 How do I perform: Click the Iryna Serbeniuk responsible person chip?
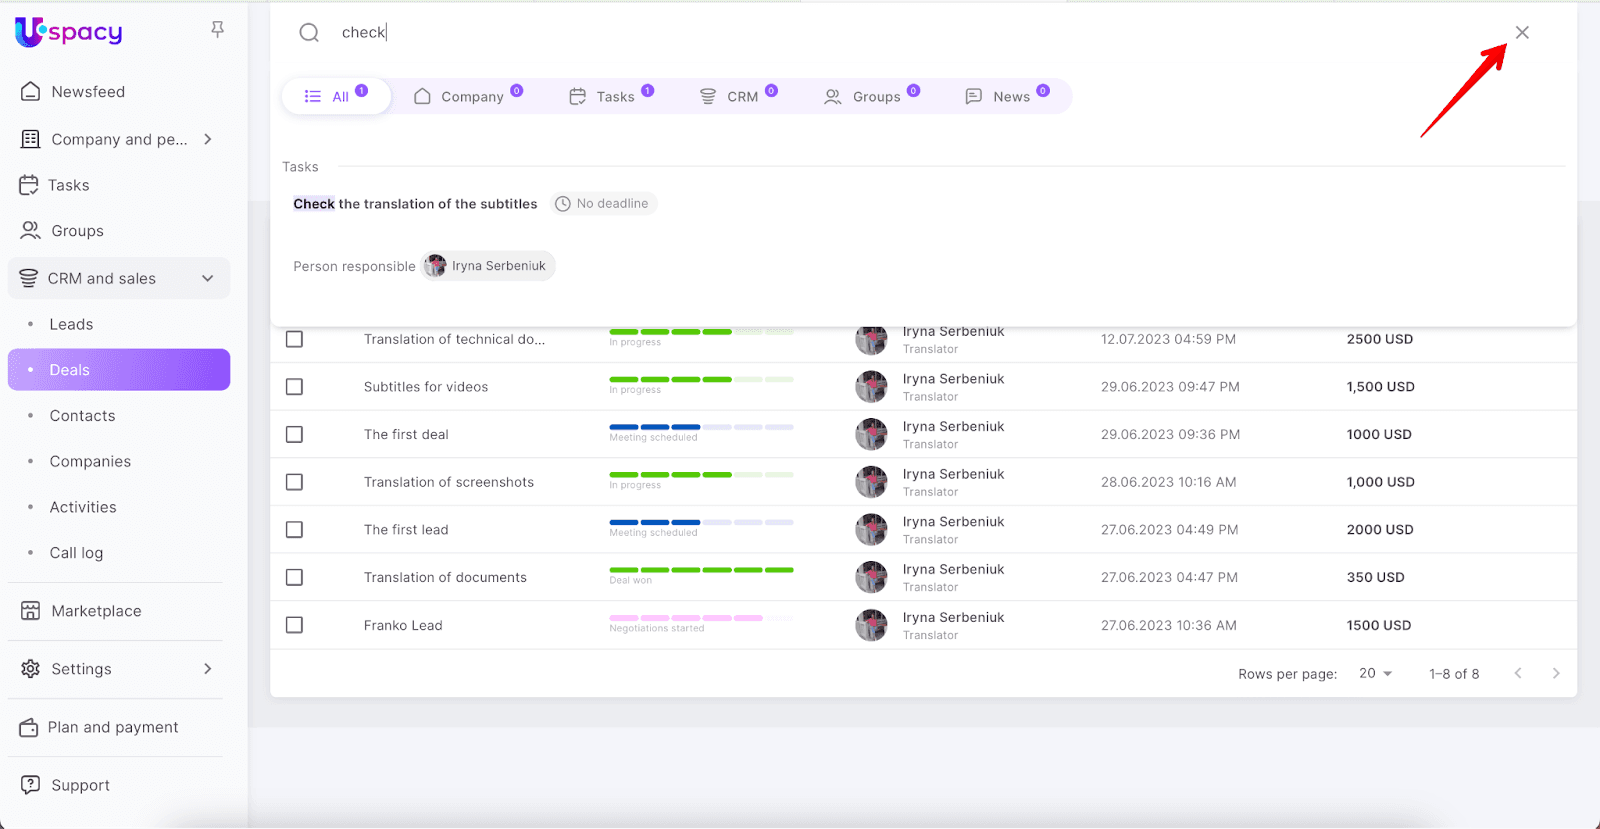[488, 266]
